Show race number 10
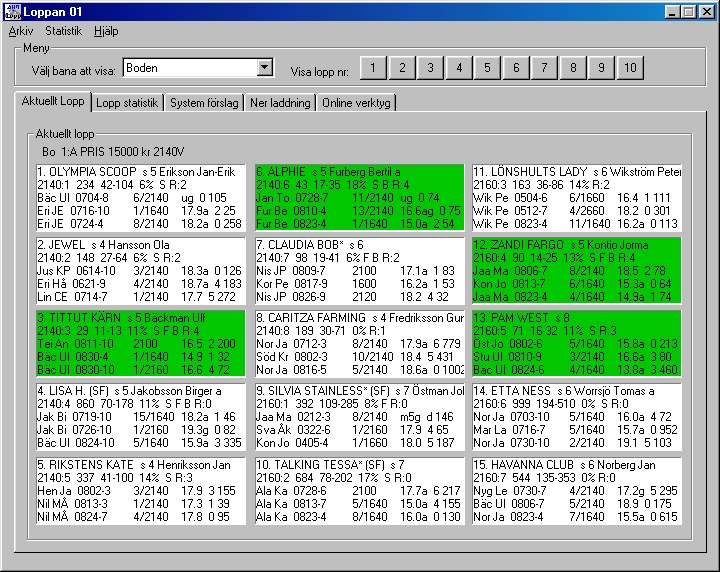This screenshot has width=720, height=572. click(630, 68)
